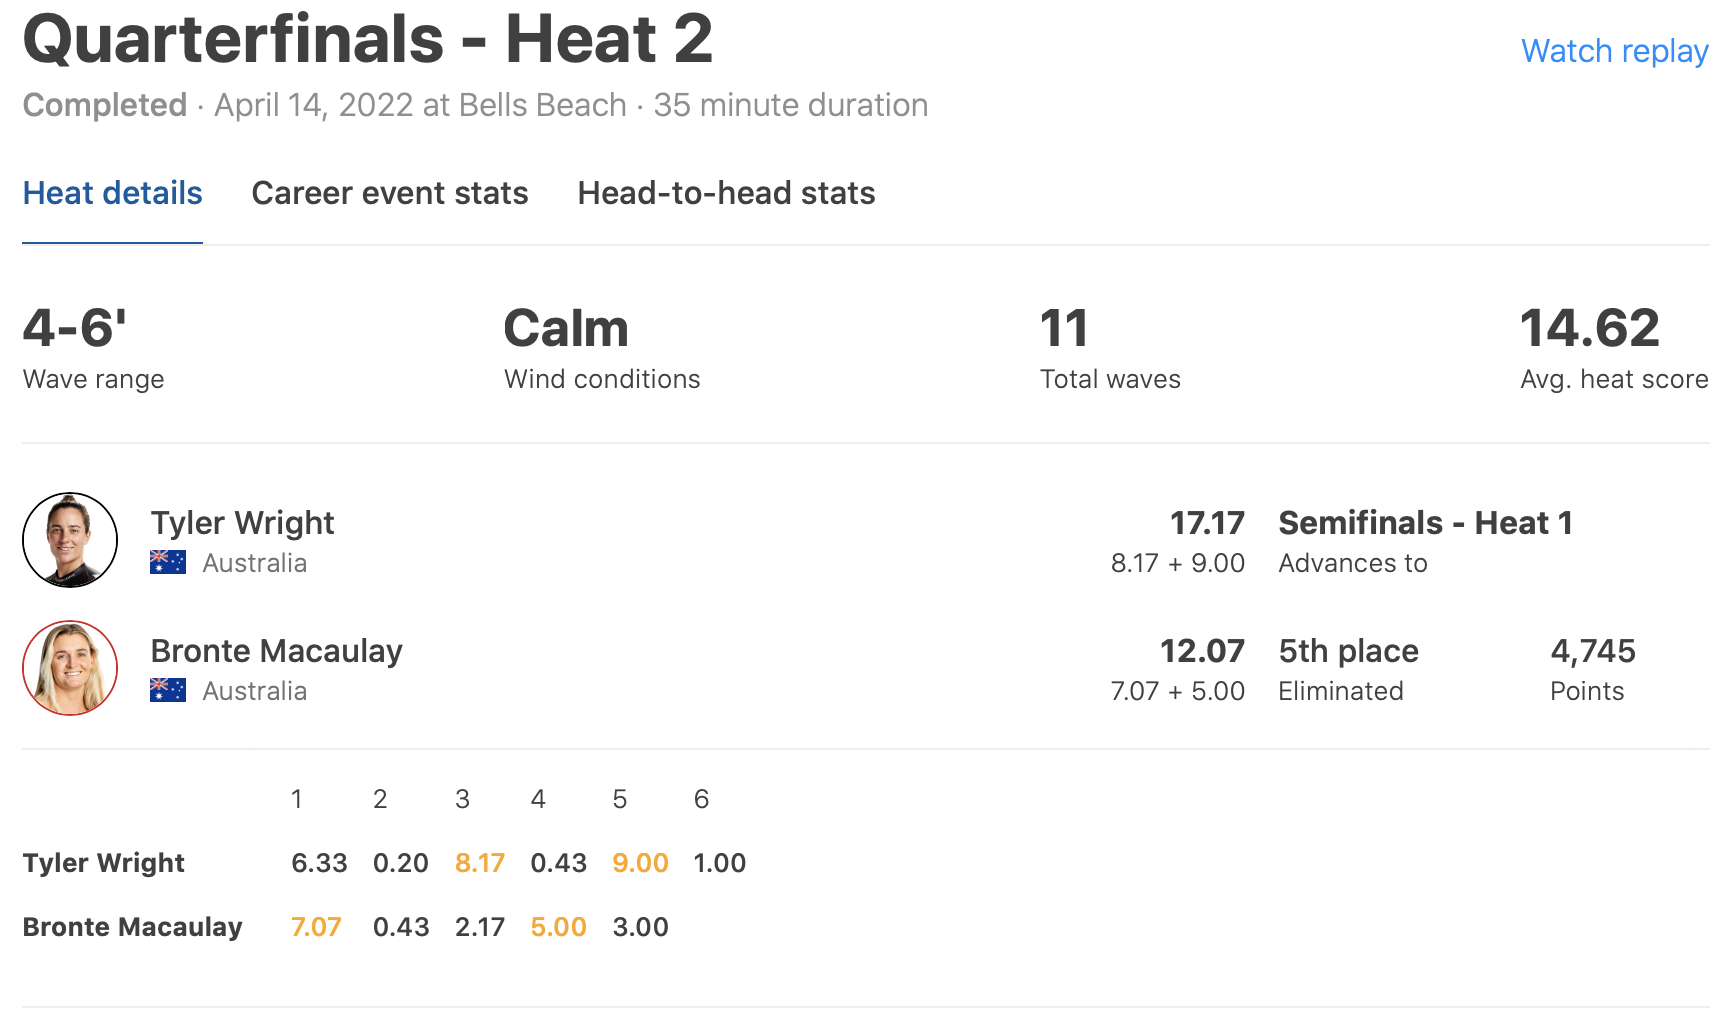The height and width of the screenshot is (1024, 1732).
Task: Open Bronte Macaulay's name in results
Action: tap(276, 651)
